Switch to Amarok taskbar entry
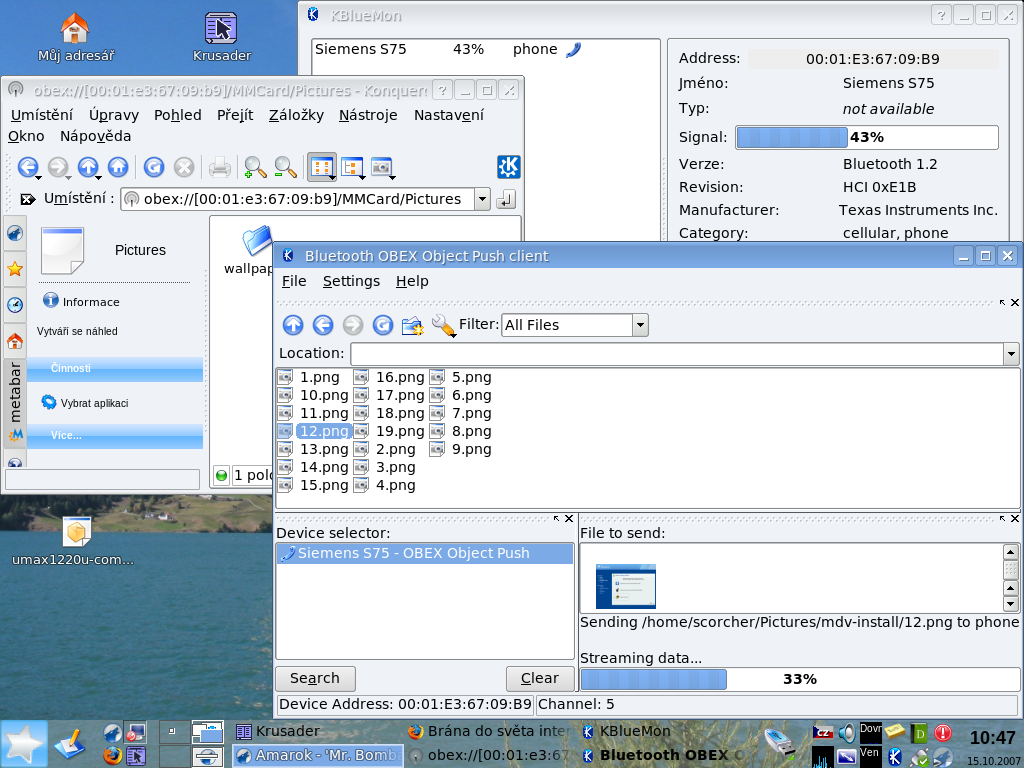 [x=318, y=756]
